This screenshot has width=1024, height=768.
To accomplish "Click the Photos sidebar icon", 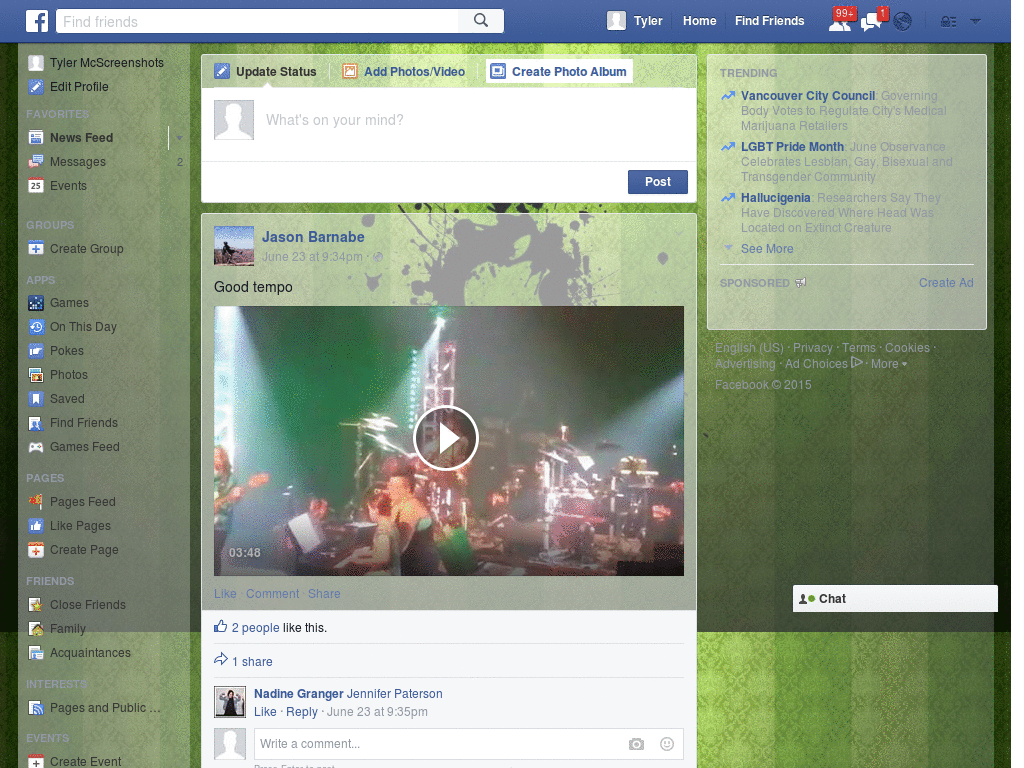I will click(x=36, y=375).
